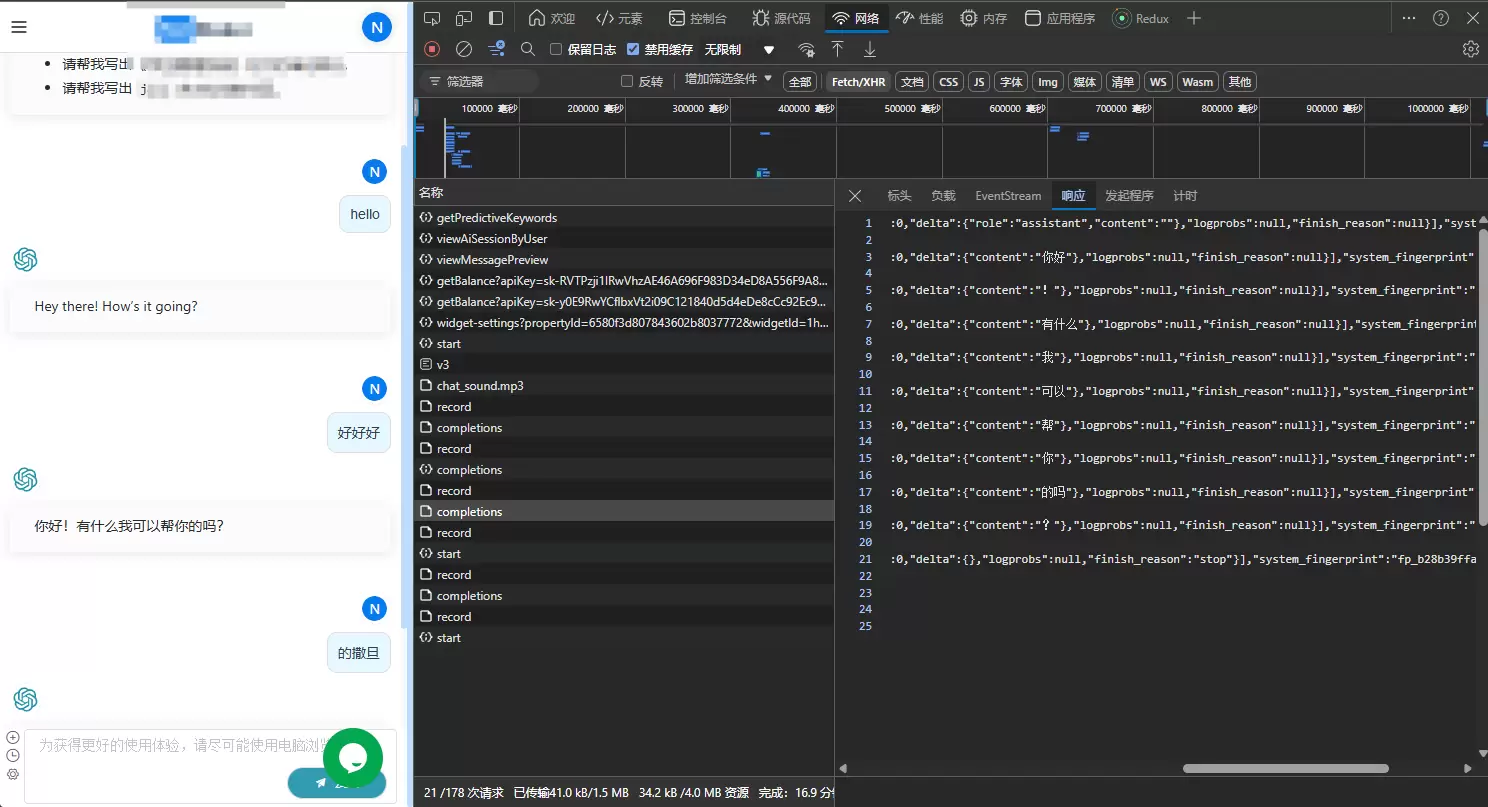Select the viewMessagePreview request

624,260
